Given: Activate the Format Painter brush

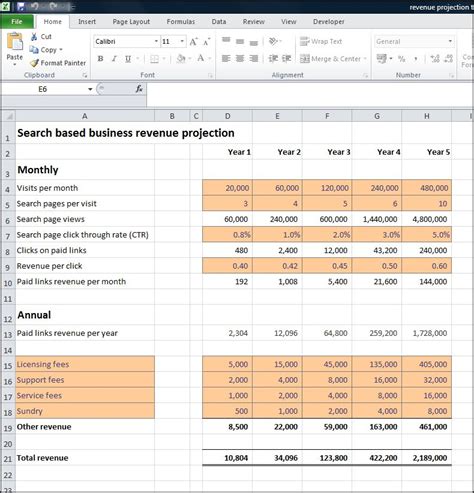Looking at the screenshot, I should 34,63.
